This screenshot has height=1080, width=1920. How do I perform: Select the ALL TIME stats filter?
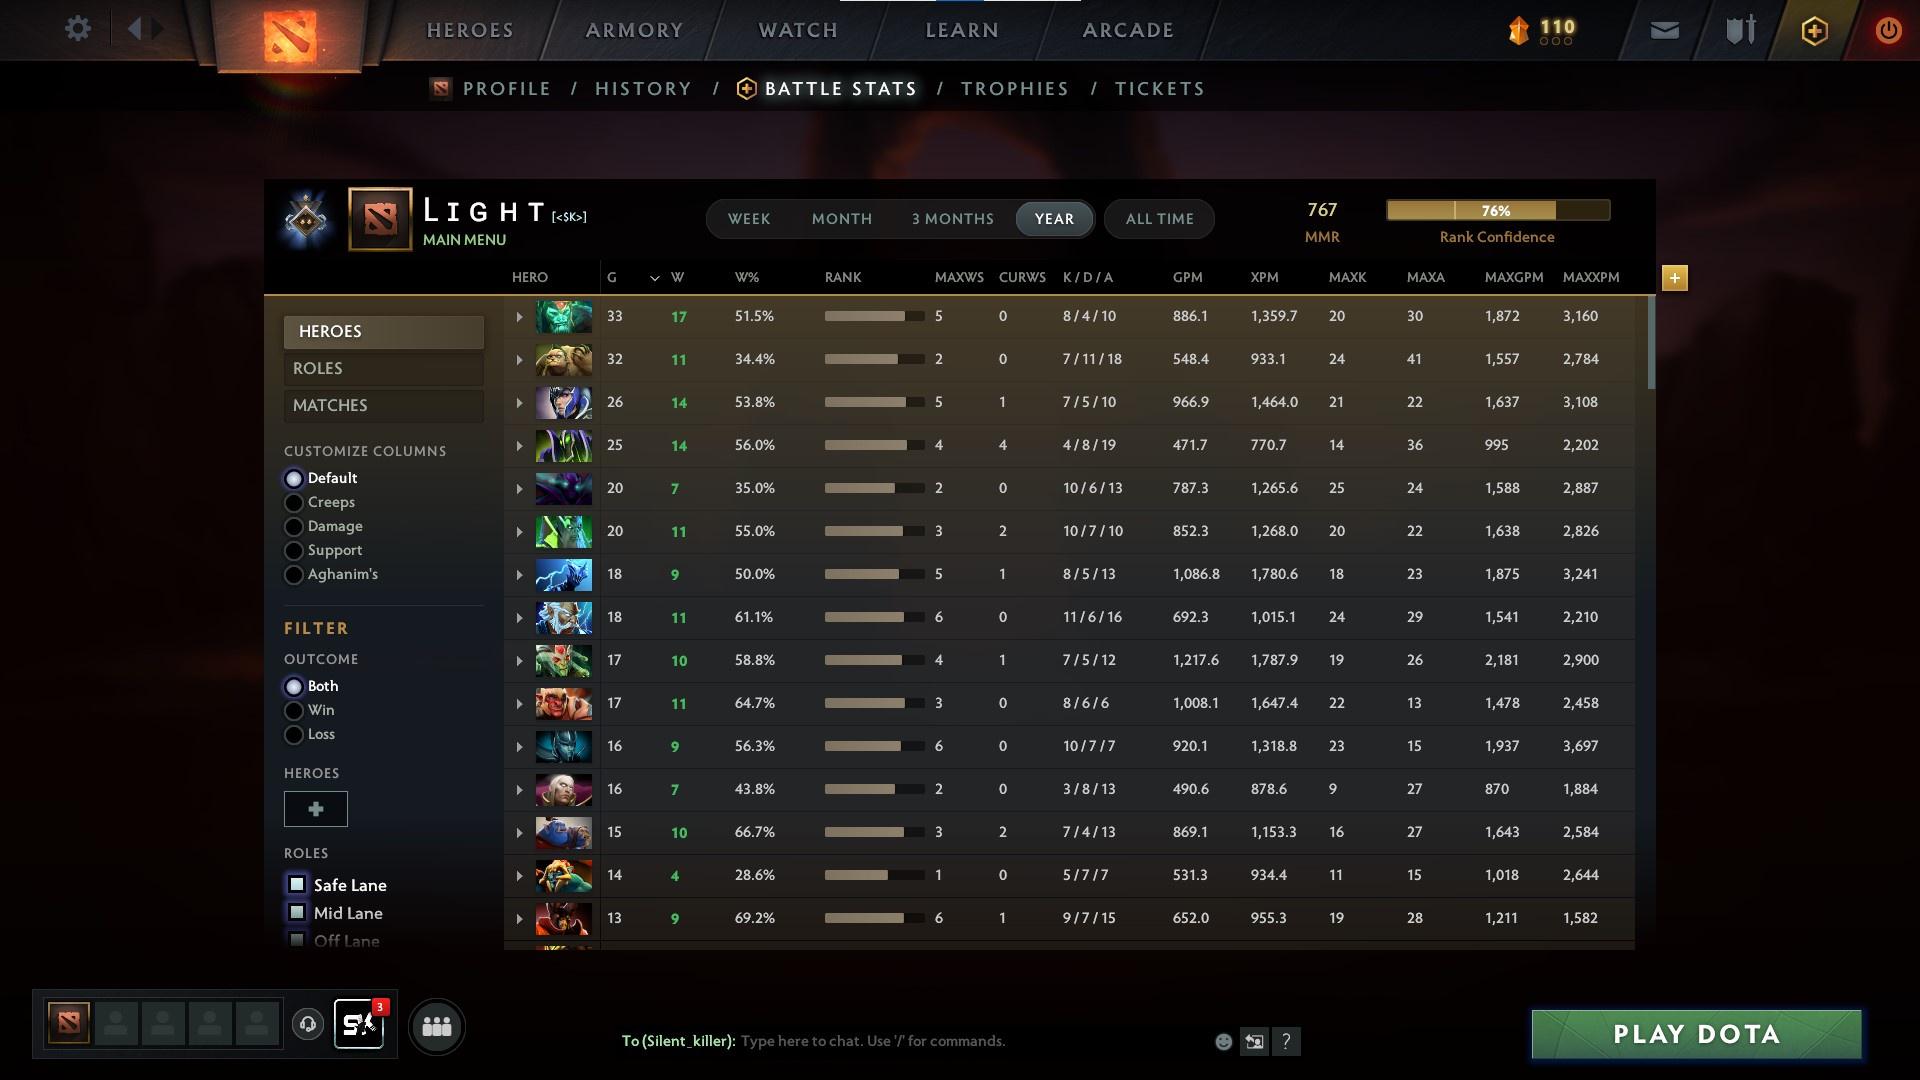(x=1158, y=219)
